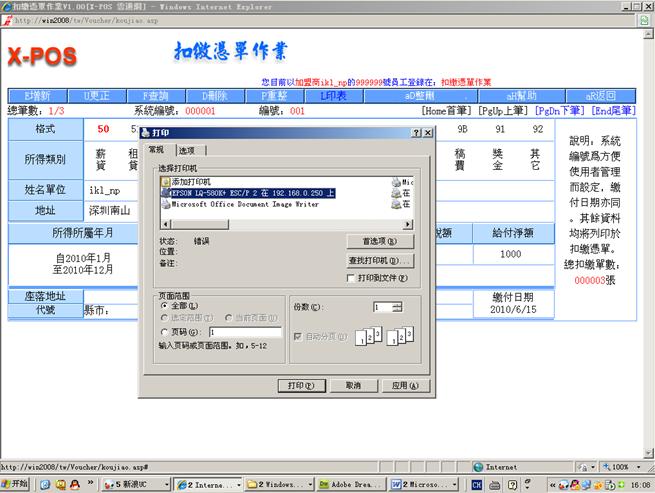Click the 查找打印机 button

pyautogui.click(x=380, y=260)
